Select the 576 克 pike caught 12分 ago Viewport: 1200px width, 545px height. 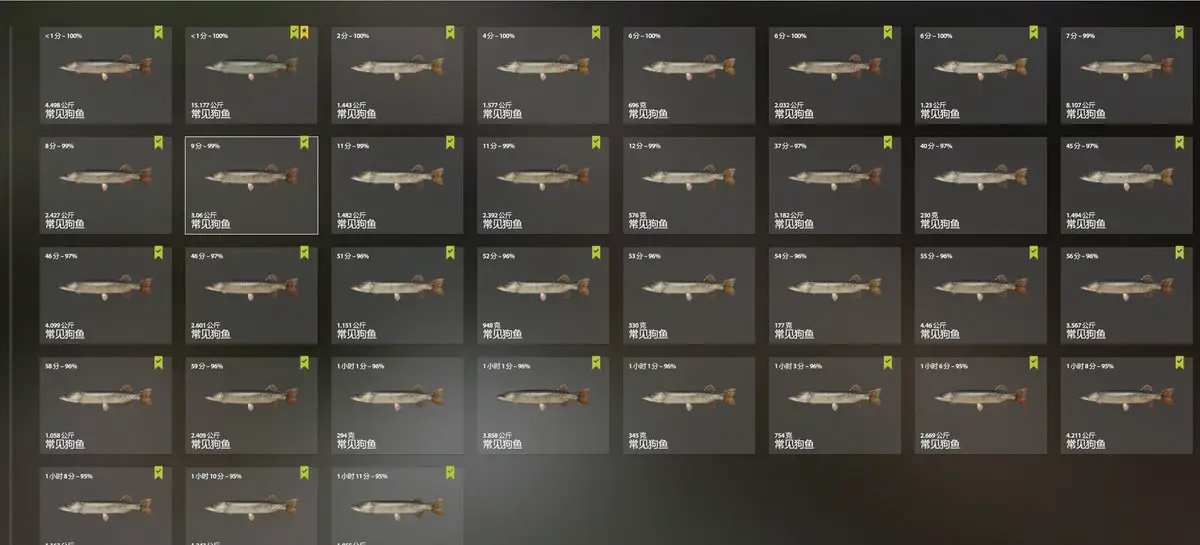click(689, 185)
